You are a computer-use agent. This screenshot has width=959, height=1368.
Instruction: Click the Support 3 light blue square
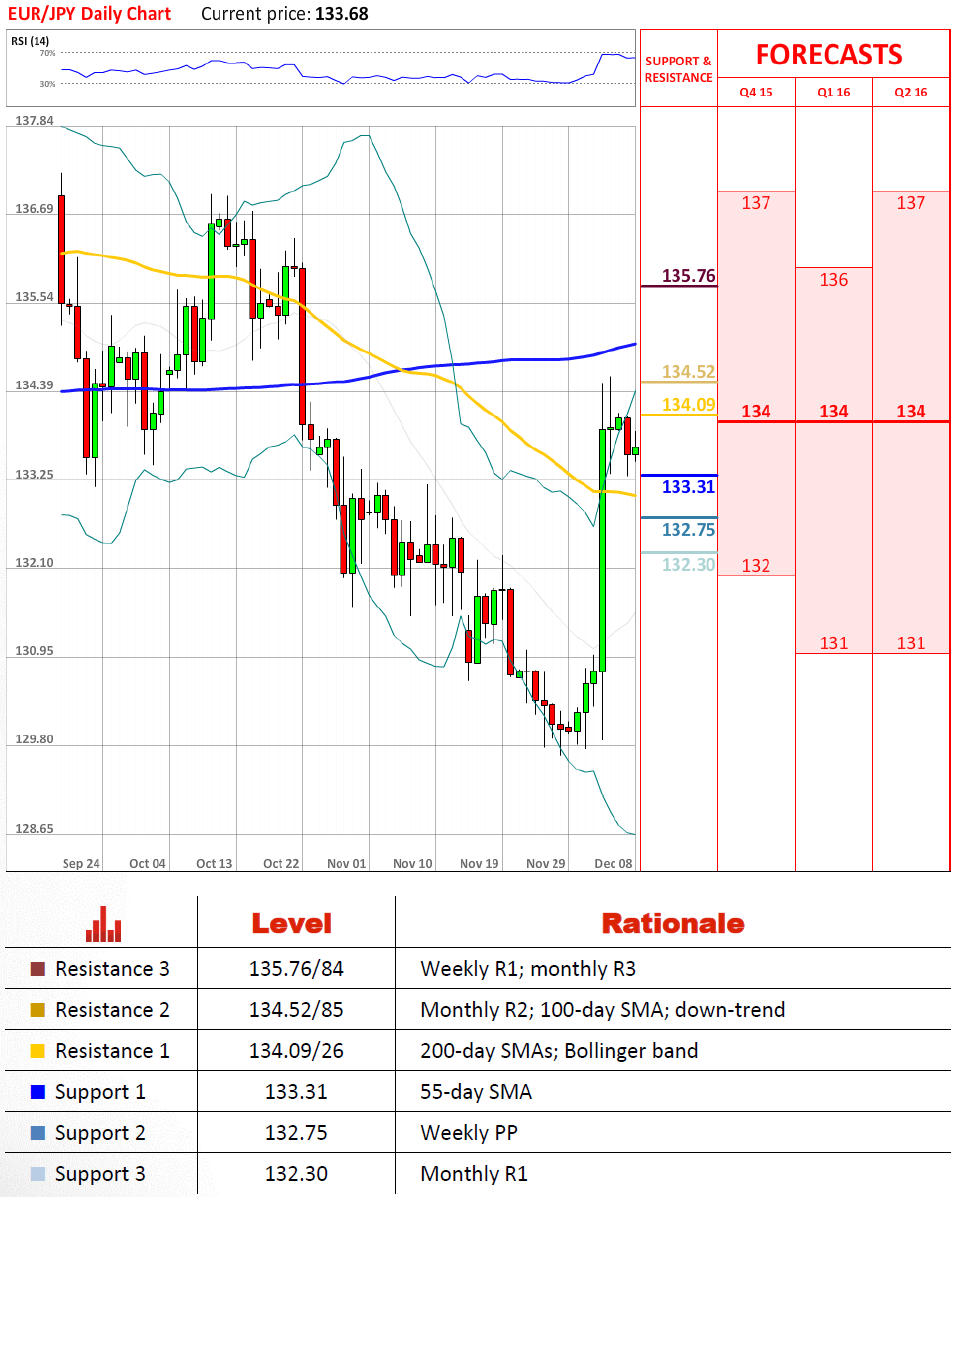pos(38,1174)
